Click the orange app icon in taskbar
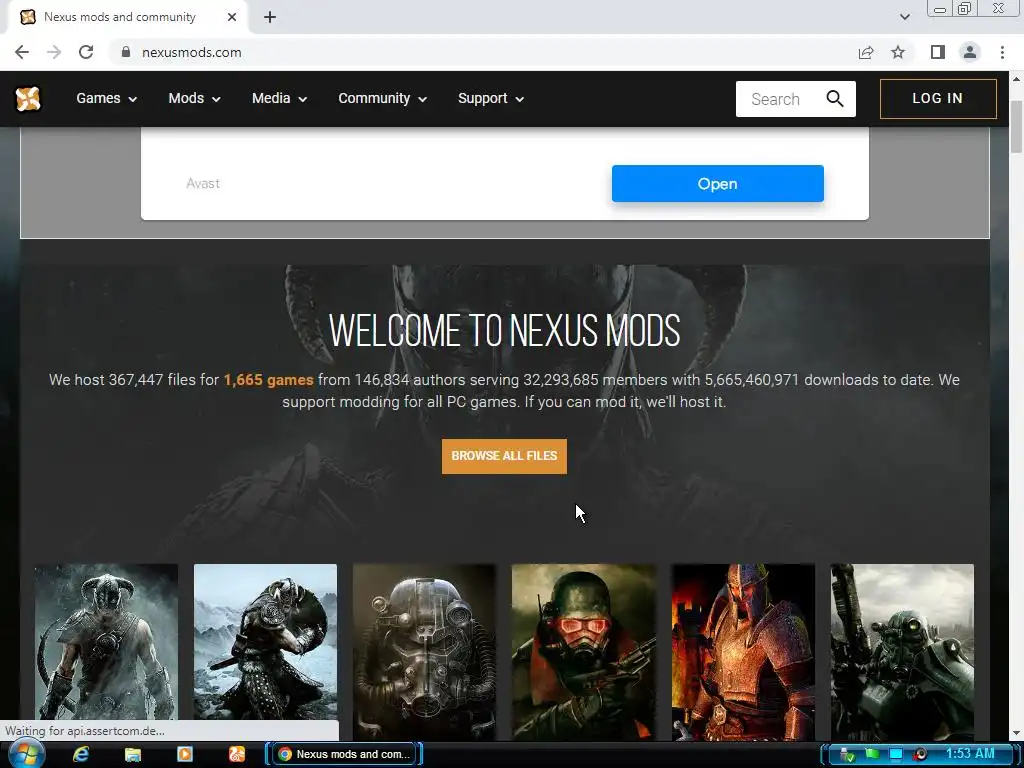The width and height of the screenshot is (1024, 768). (x=236, y=754)
